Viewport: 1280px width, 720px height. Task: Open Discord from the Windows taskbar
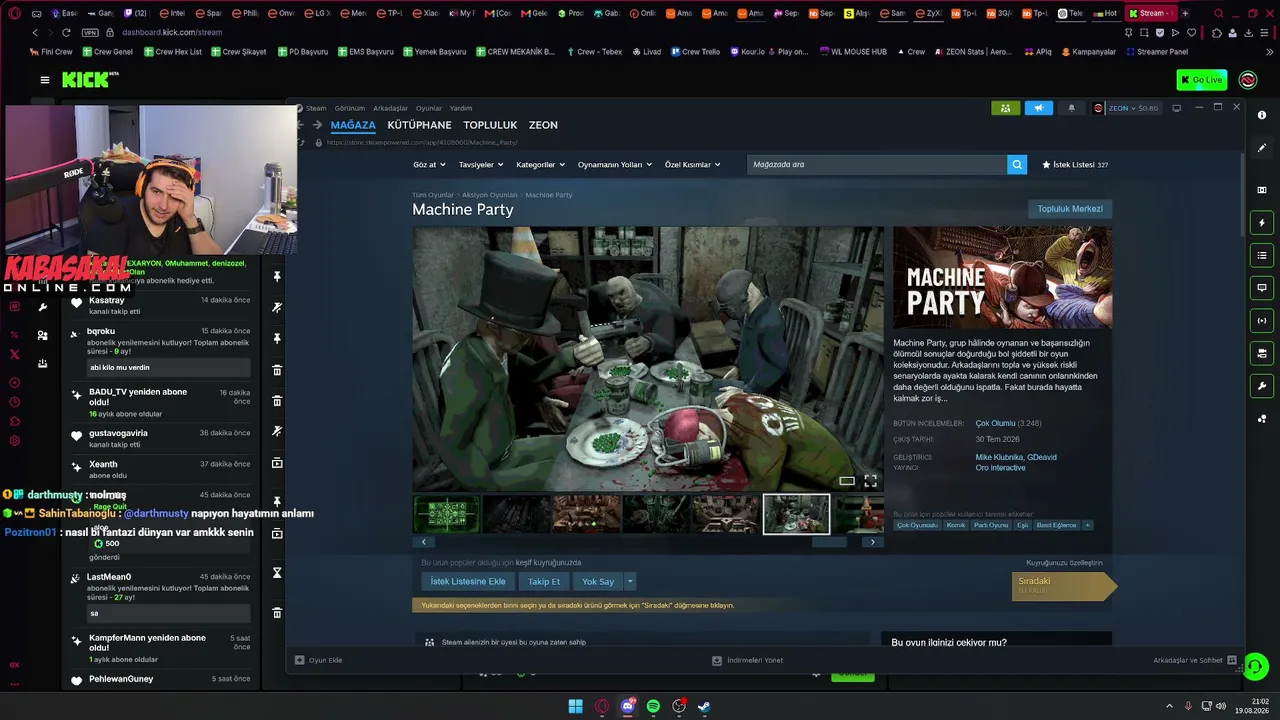[627, 706]
